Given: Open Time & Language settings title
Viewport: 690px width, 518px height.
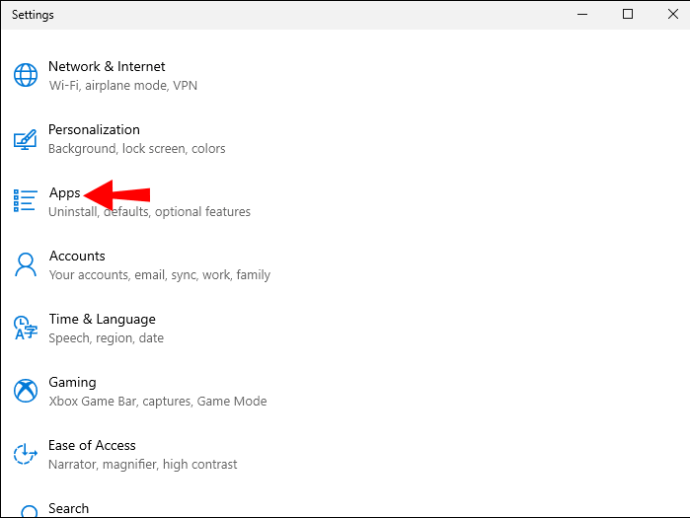Looking at the screenshot, I should click(x=102, y=319).
